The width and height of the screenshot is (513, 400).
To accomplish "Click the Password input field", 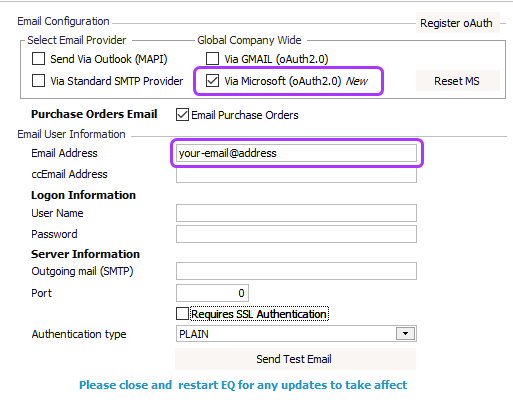I will (296, 234).
